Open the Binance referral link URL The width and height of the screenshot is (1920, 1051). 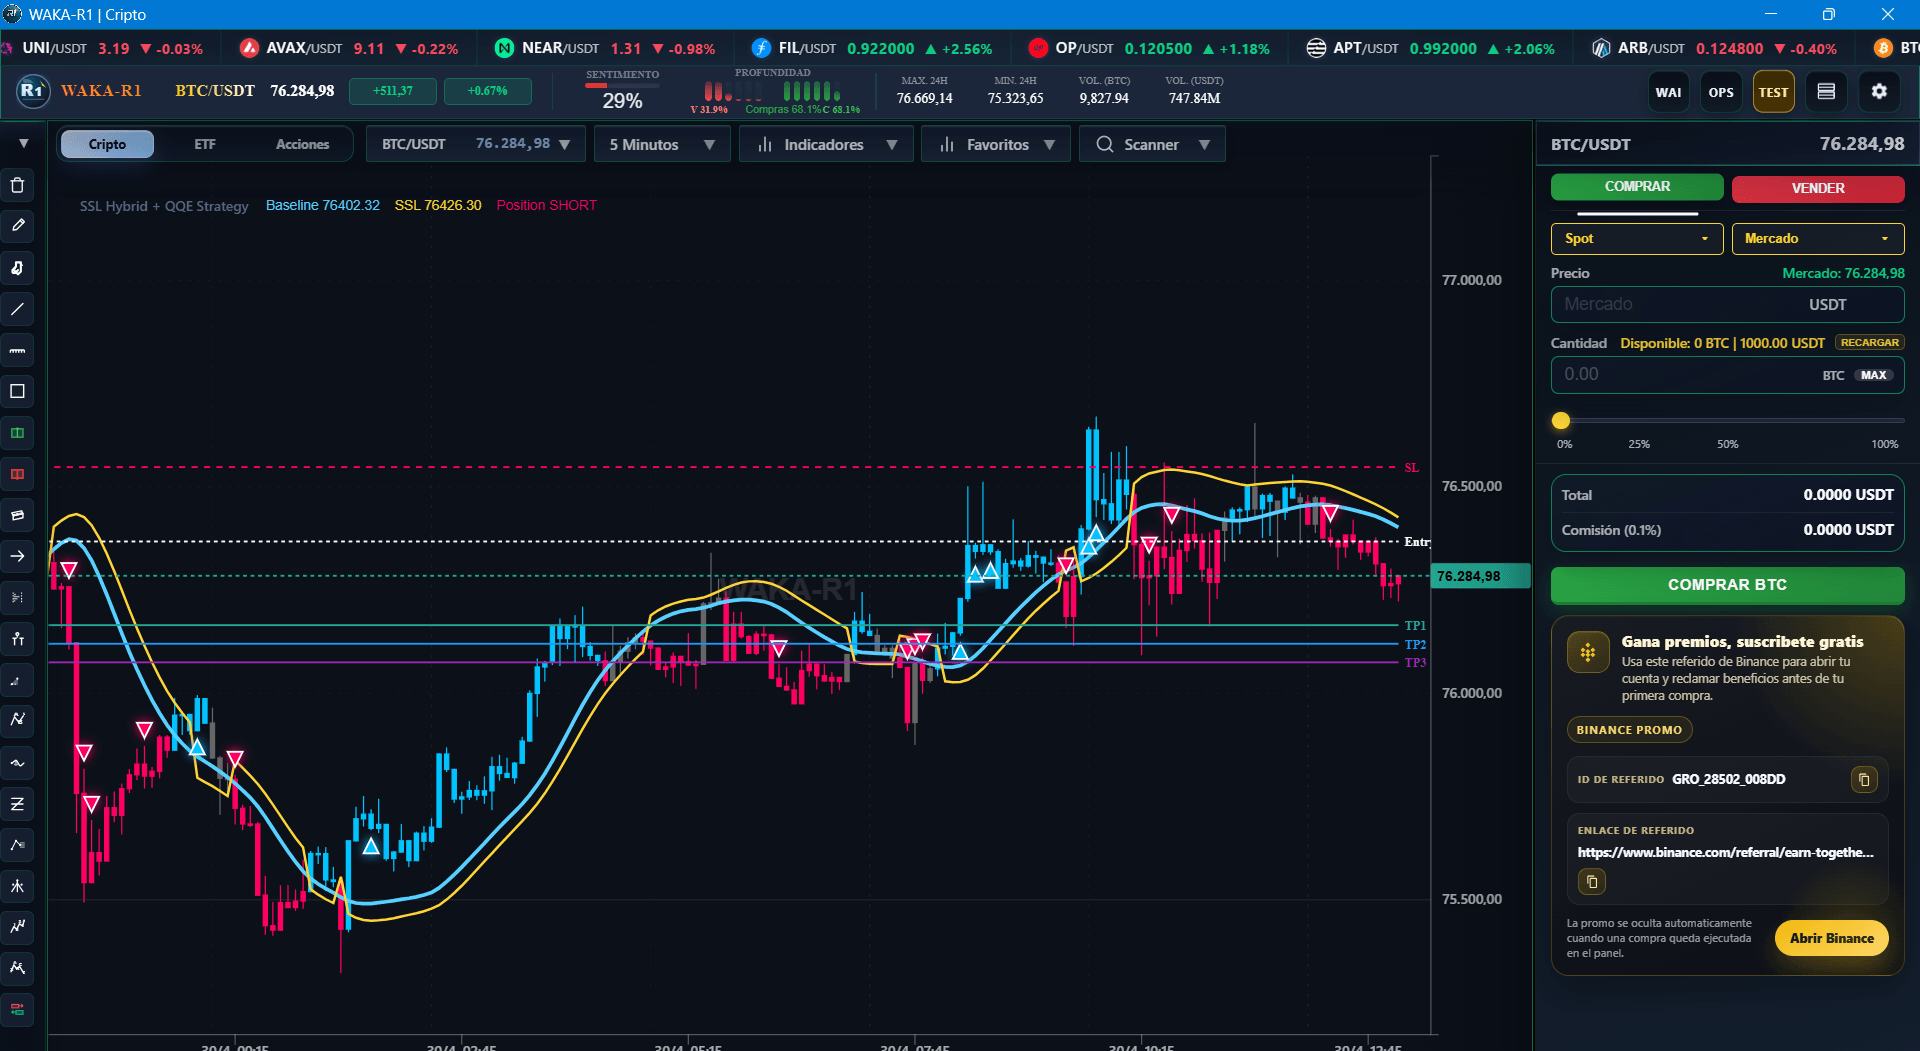pyautogui.click(x=1725, y=852)
